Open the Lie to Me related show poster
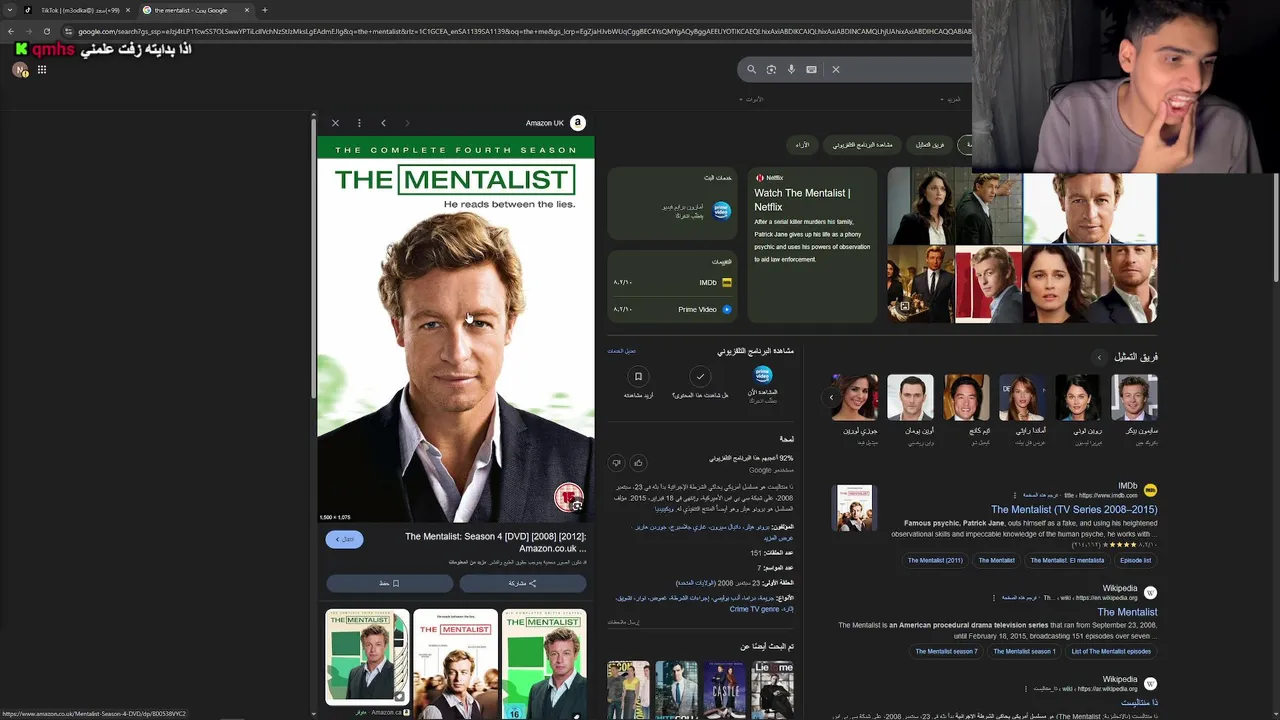 (x=773, y=689)
